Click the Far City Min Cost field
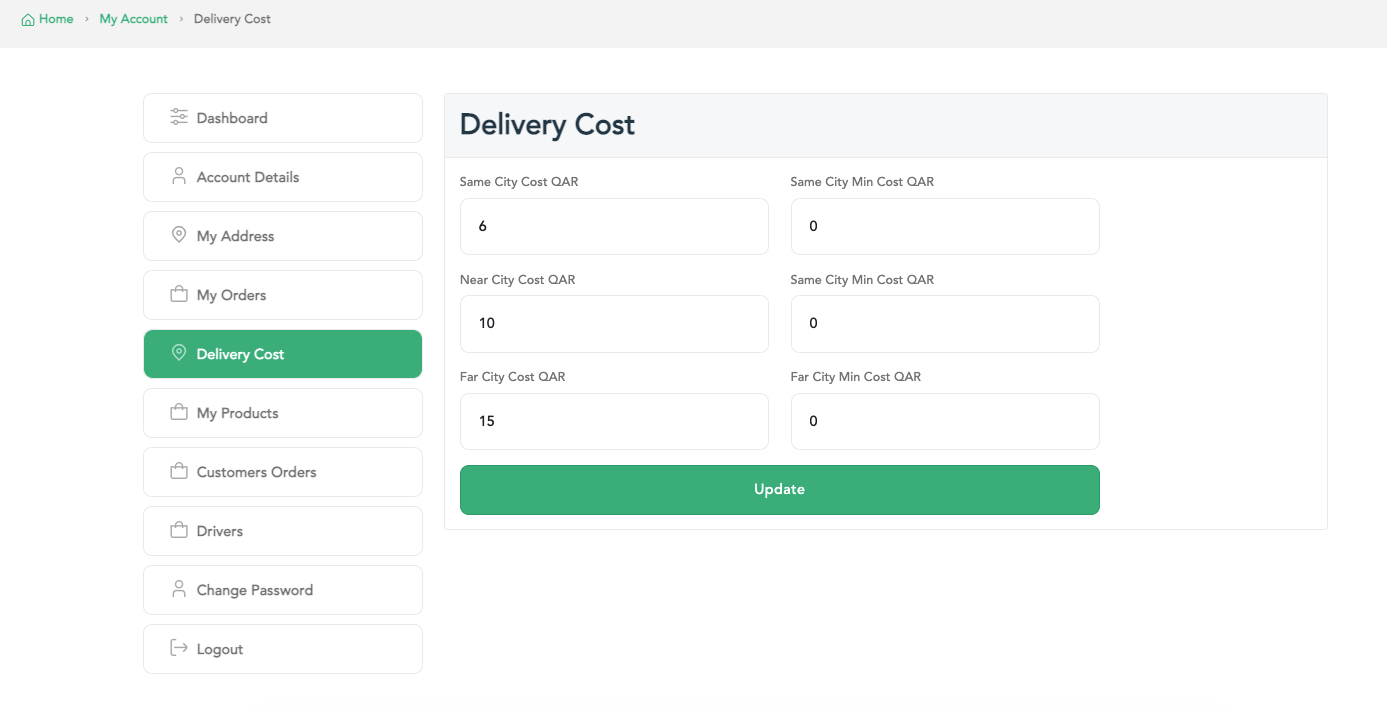1387x706 pixels. click(945, 421)
